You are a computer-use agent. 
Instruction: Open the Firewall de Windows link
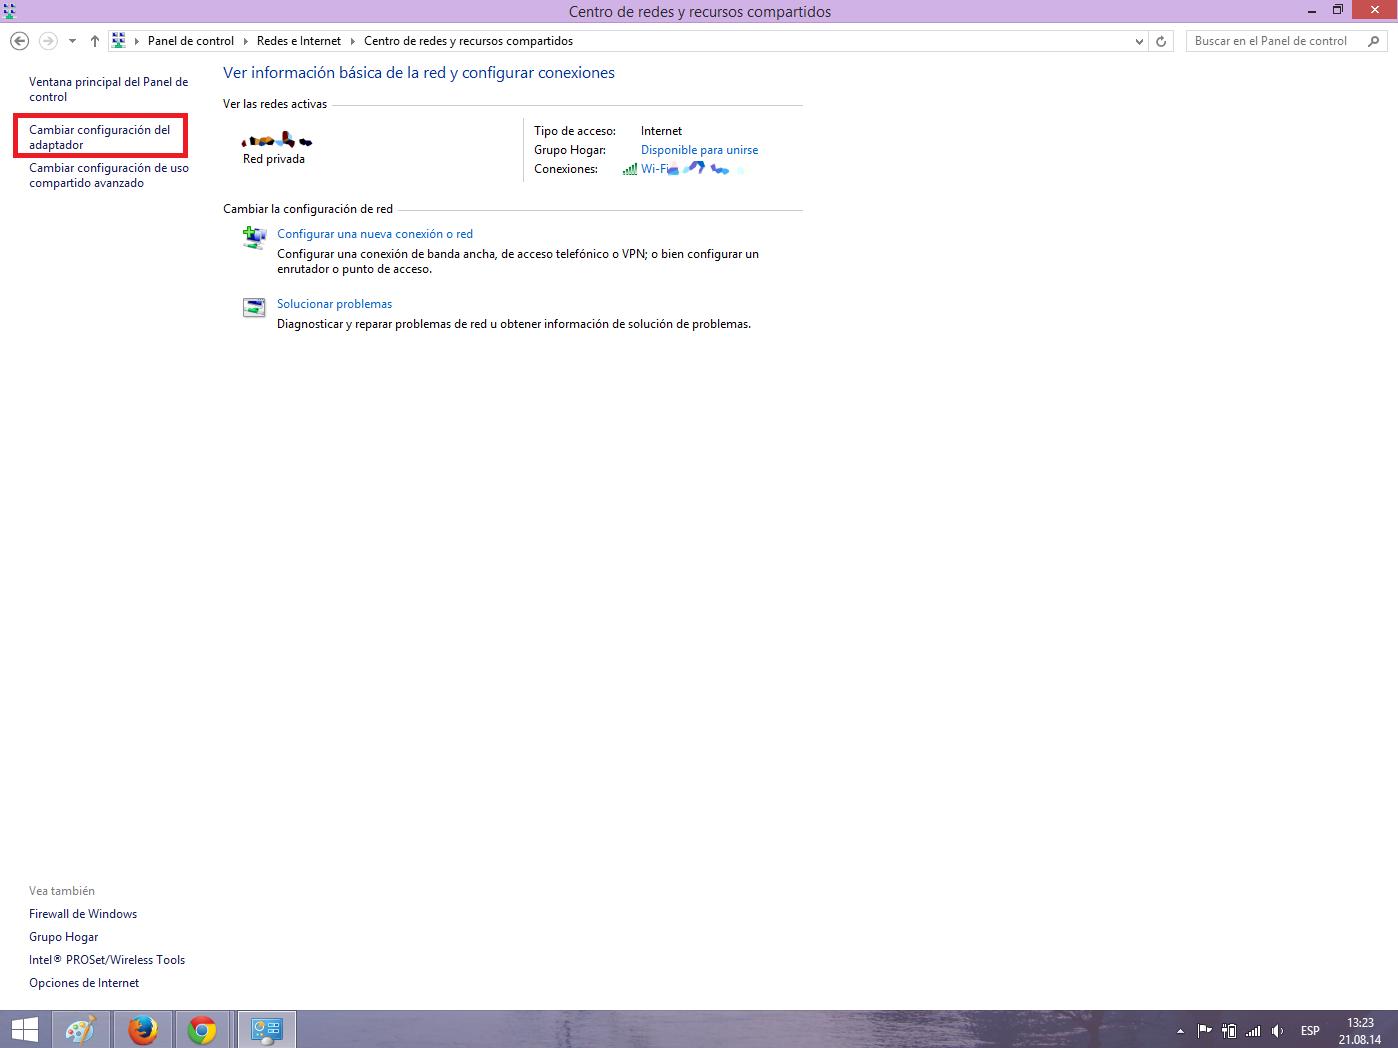pyautogui.click(x=83, y=914)
